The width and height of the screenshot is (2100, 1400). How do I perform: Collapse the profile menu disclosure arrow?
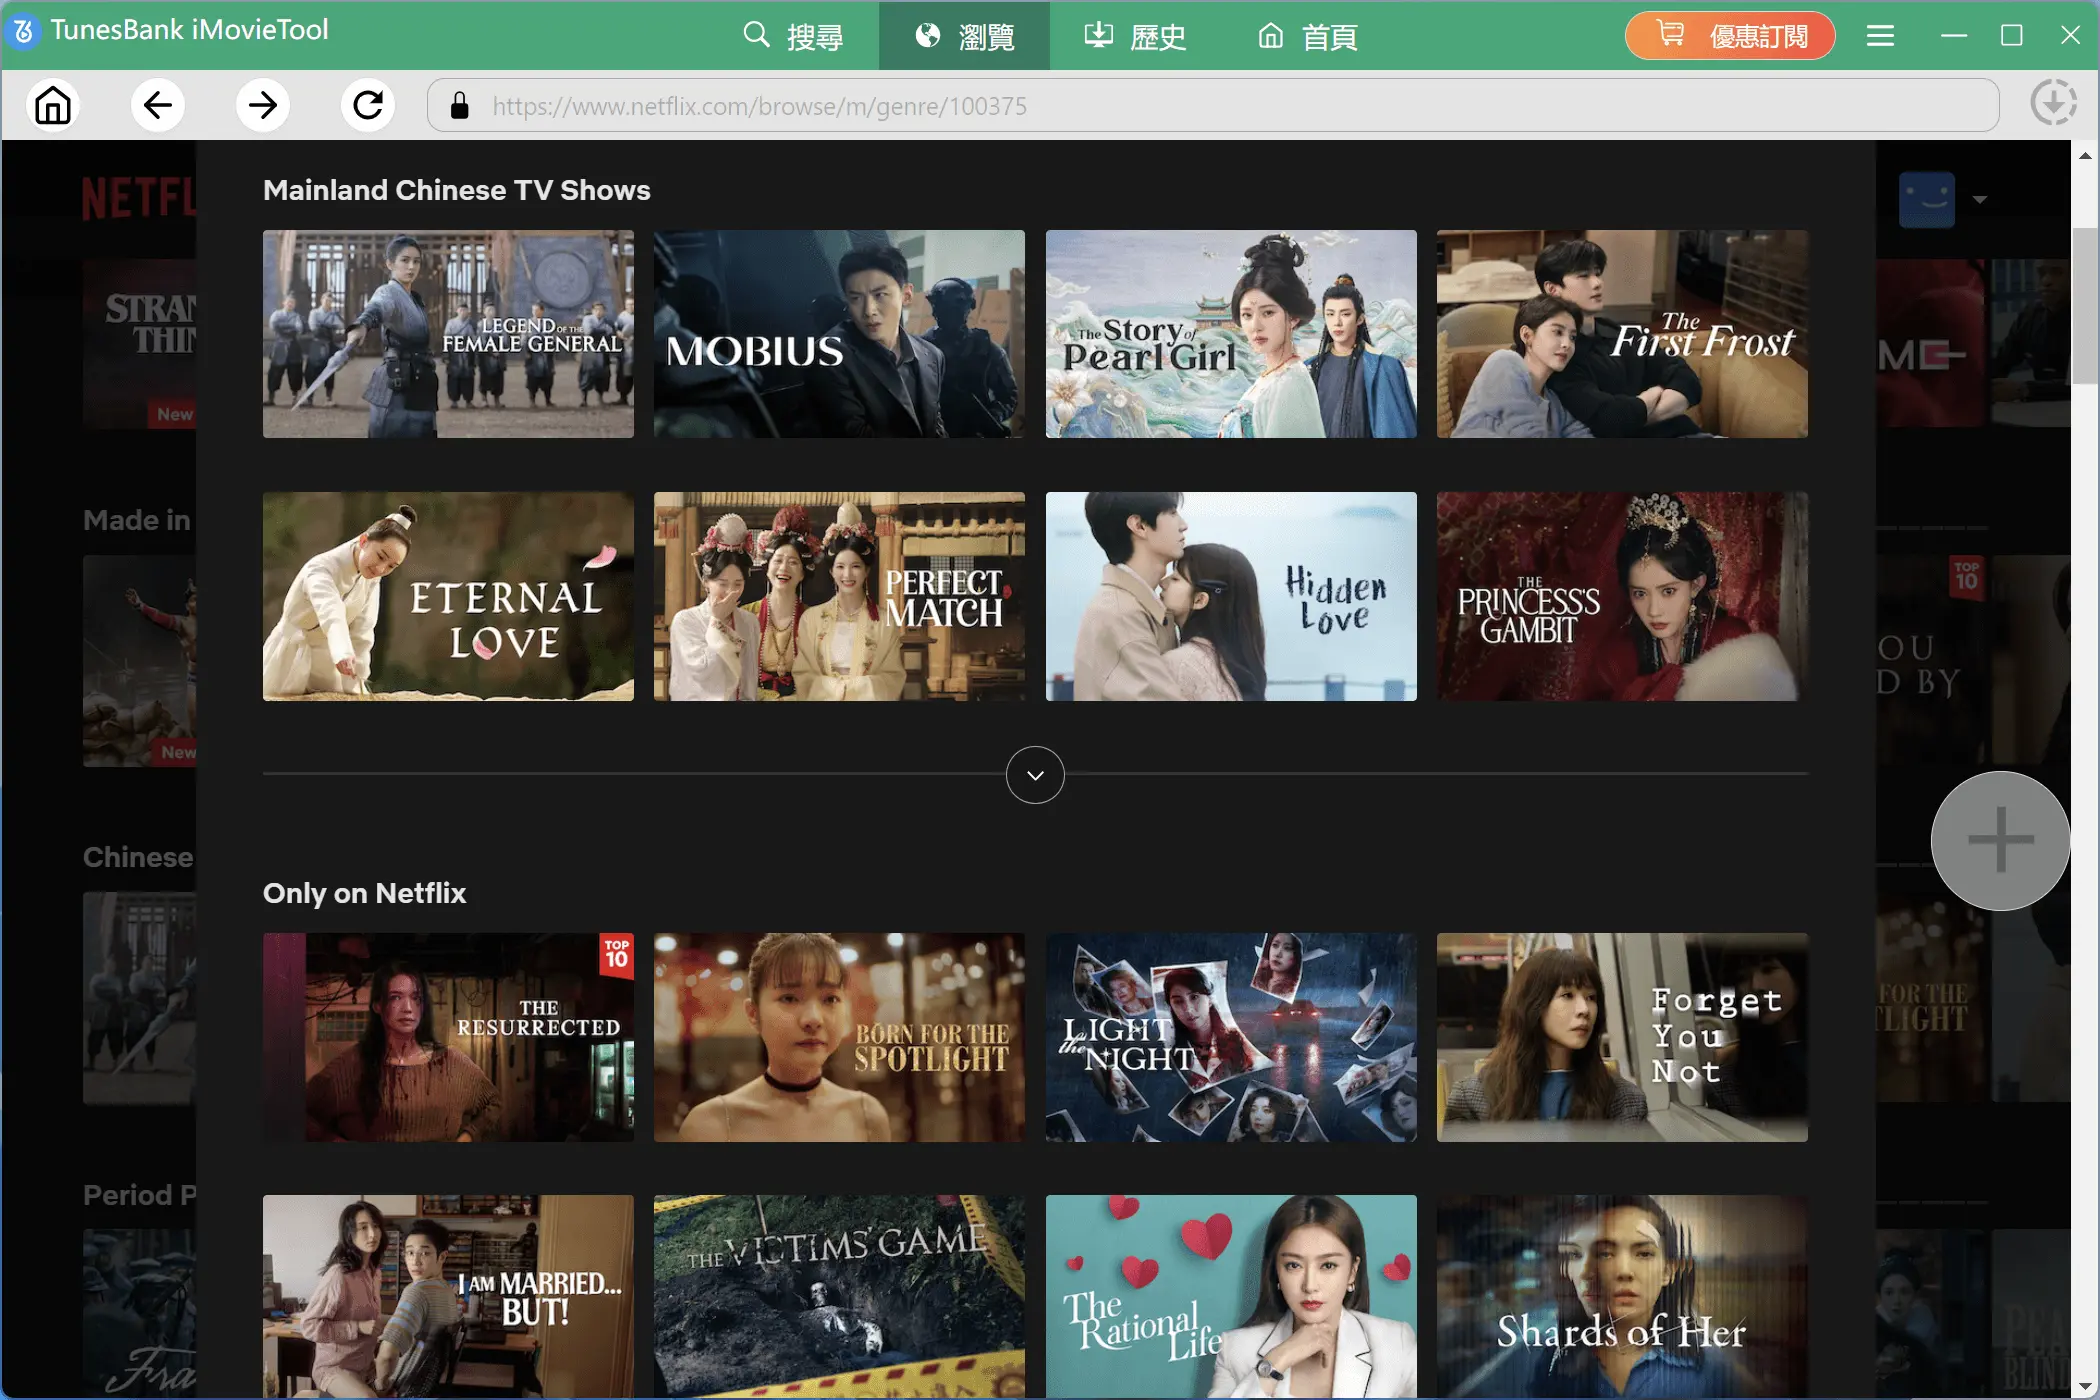[1978, 199]
